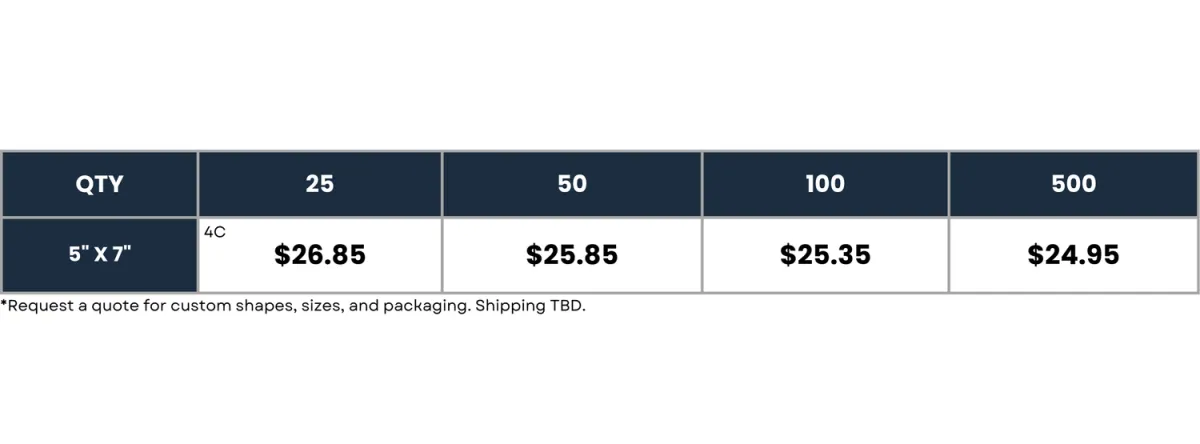Click the X in 5" X 7" label
The image size is (1200, 444).
tap(100, 255)
